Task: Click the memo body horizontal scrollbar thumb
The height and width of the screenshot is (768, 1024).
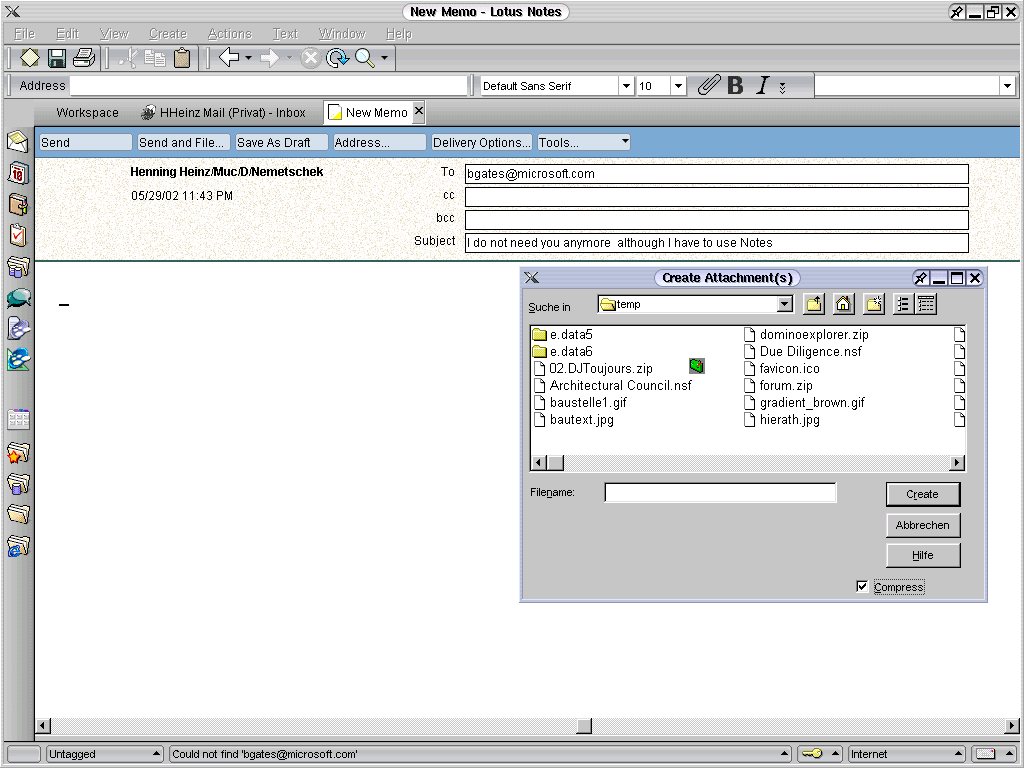Action: pyautogui.click(x=584, y=726)
